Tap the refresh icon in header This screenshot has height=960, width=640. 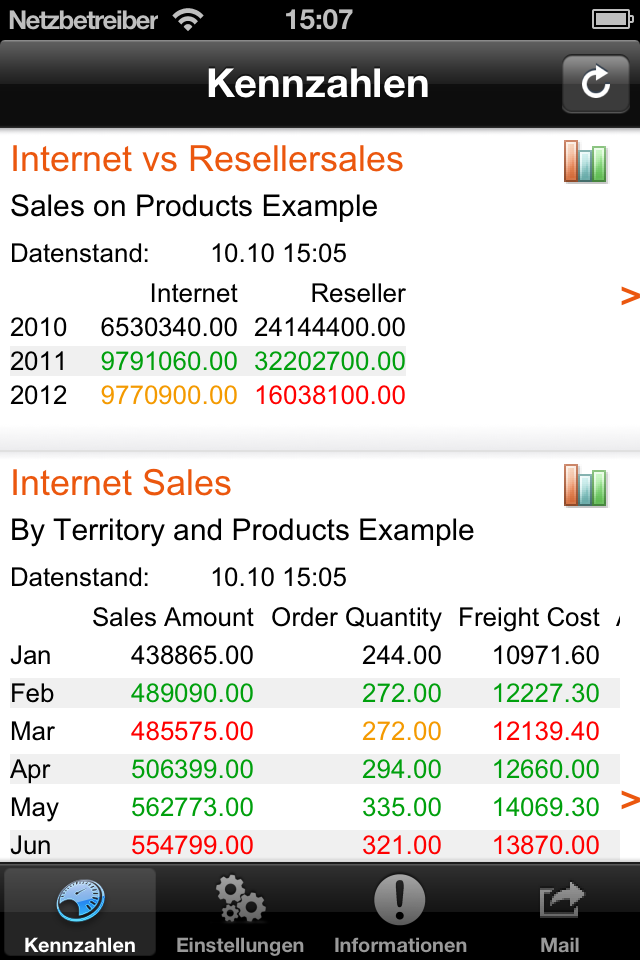coord(595,83)
